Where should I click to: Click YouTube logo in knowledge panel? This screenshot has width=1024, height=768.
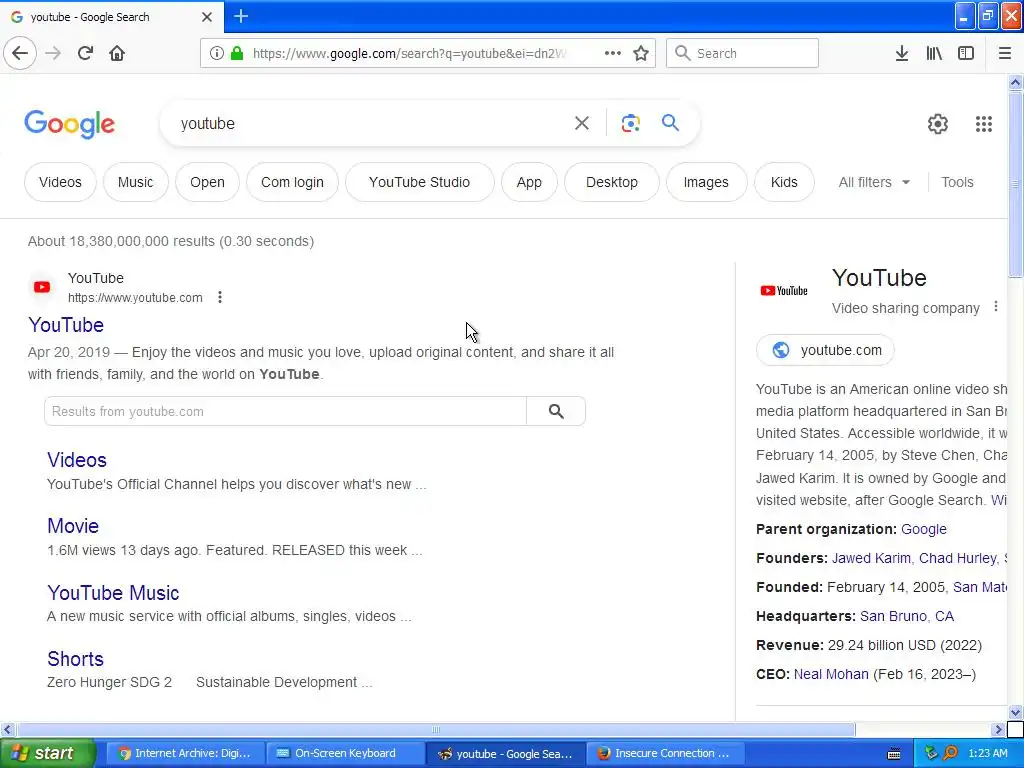[784, 291]
